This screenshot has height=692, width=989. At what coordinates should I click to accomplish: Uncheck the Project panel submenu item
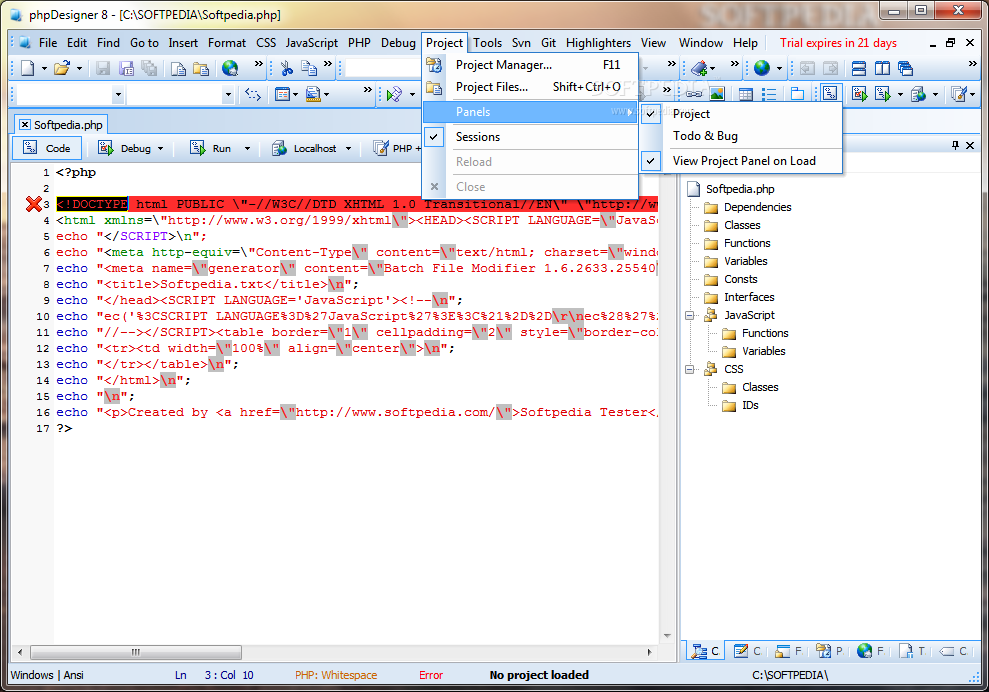(x=741, y=114)
